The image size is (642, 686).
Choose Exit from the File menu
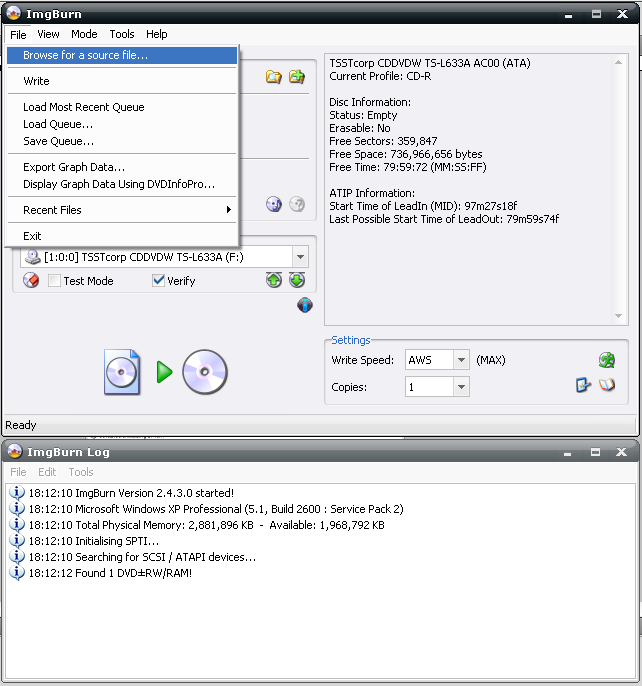click(122, 236)
